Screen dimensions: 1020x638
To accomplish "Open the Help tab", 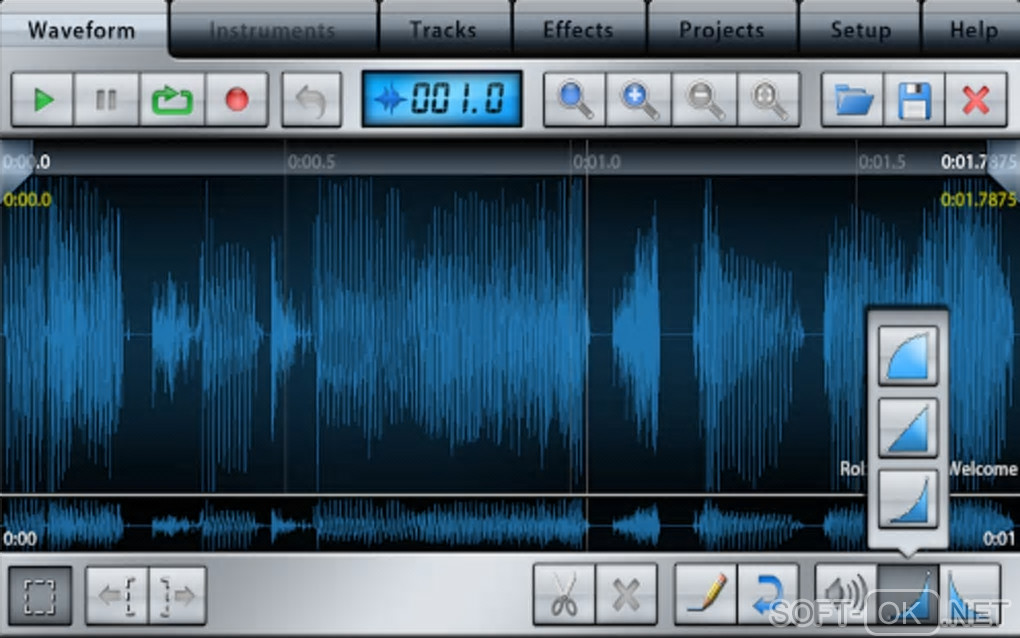I will [973, 30].
